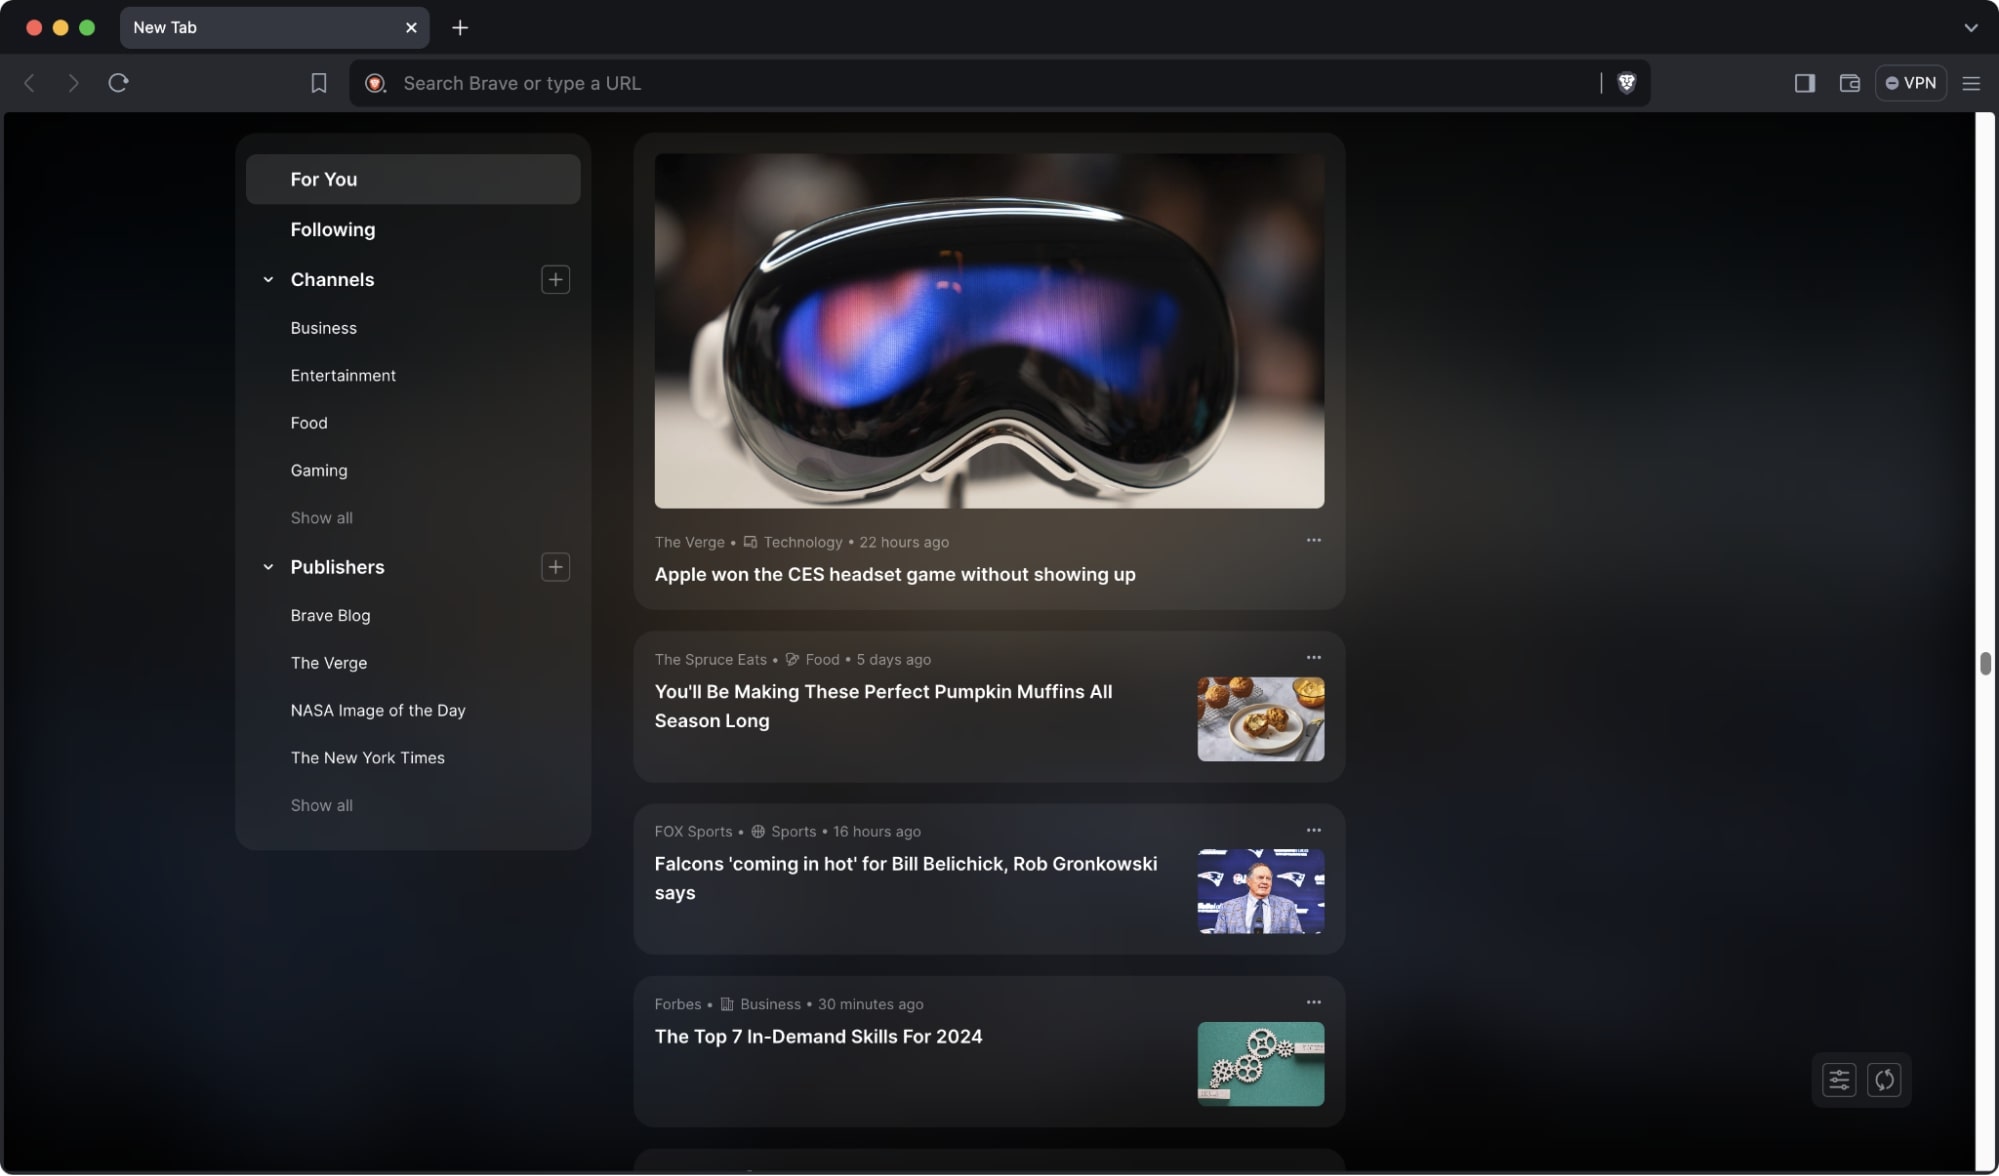Open the Business channel
The image size is (1999, 1176).
click(323, 328)
